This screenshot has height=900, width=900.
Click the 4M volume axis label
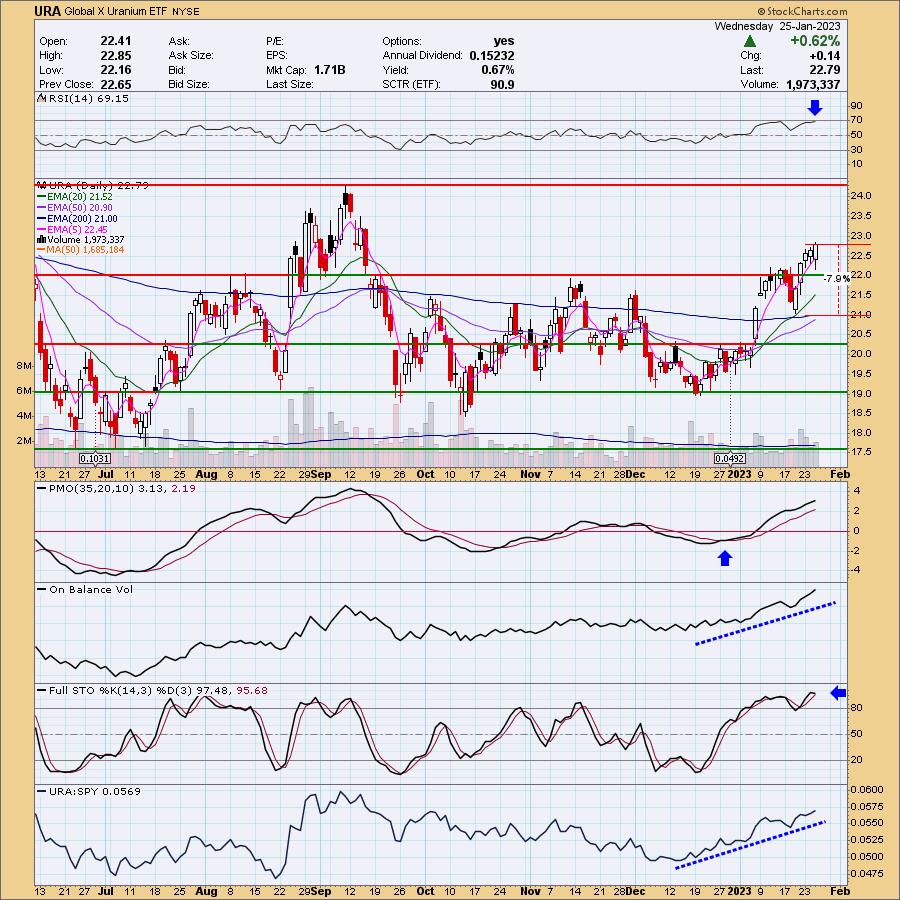coord(24,416)
